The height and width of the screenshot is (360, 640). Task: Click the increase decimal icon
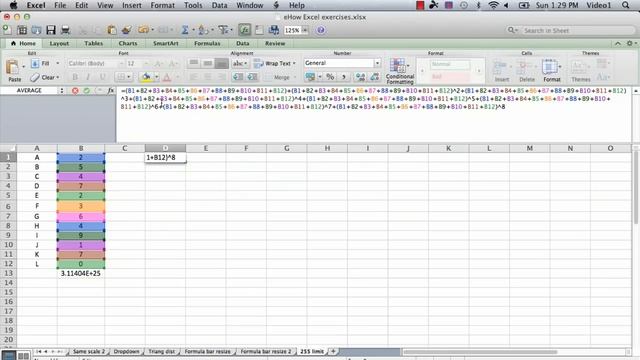pos(360,77)
